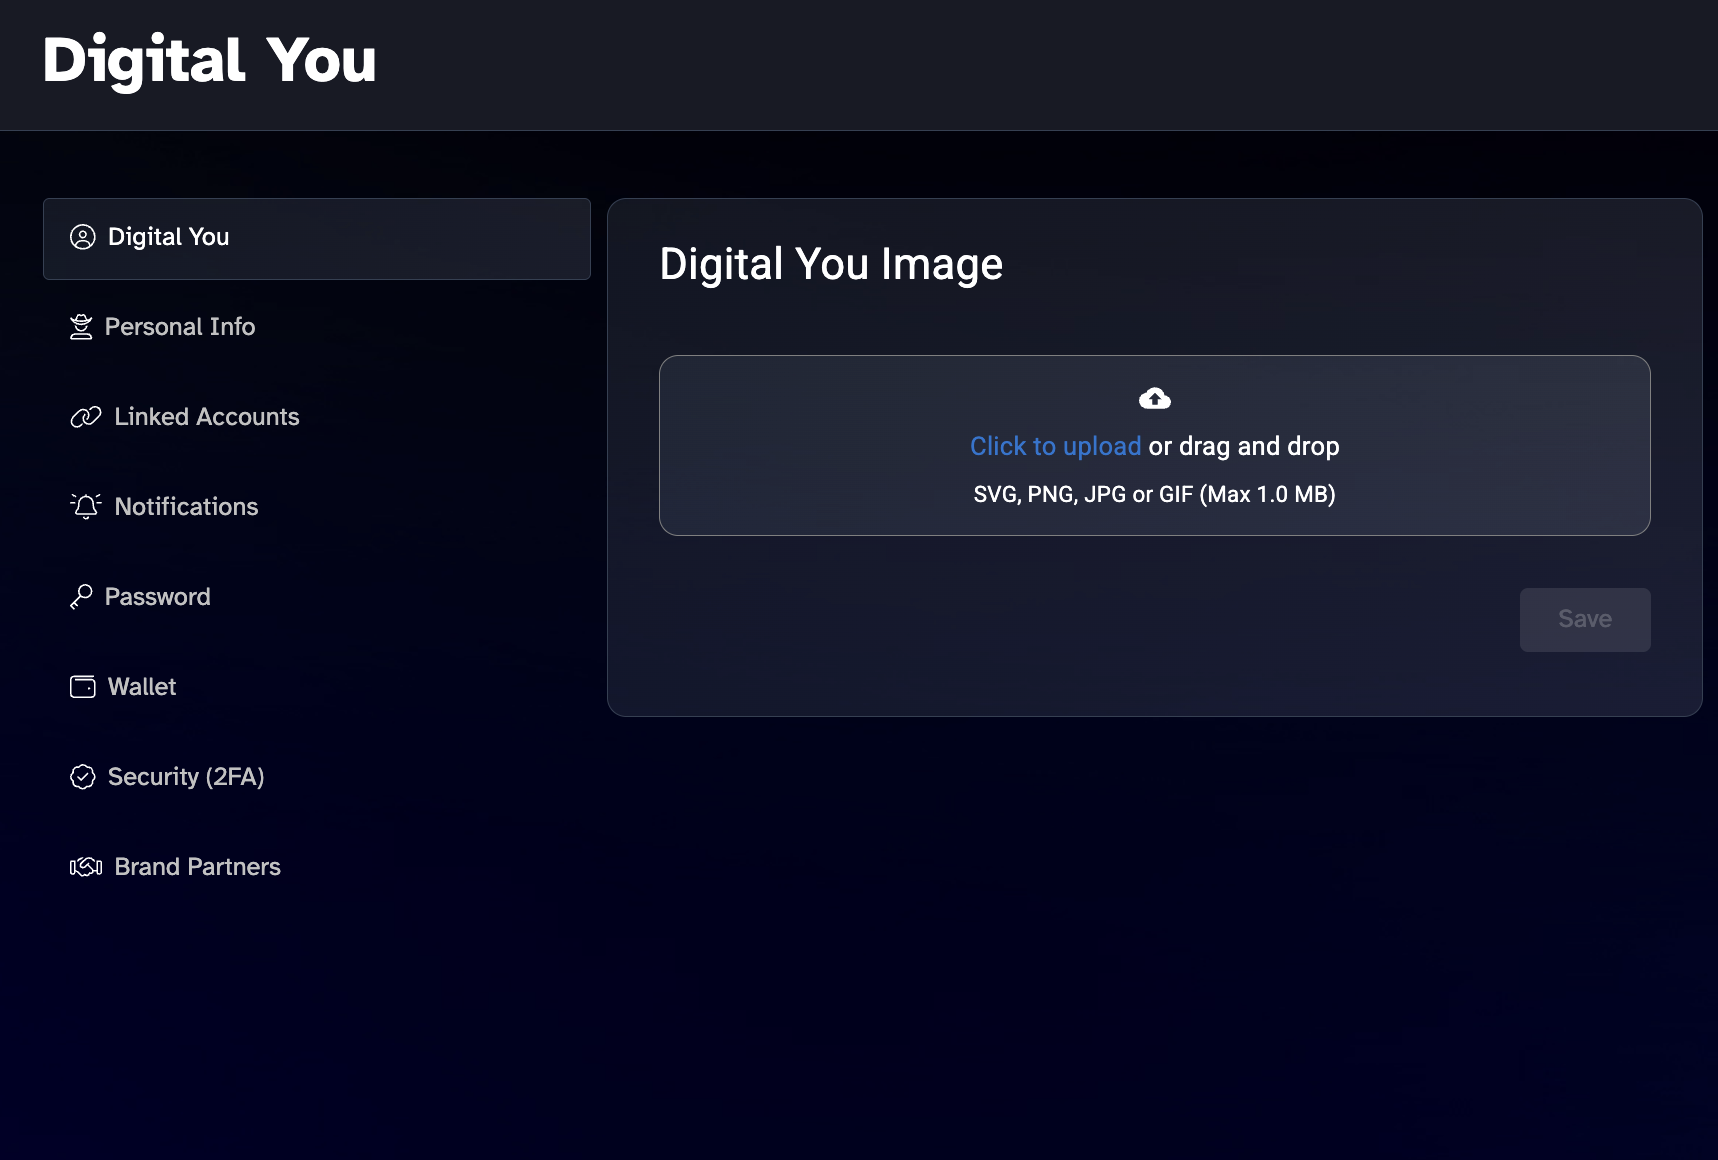This screenshot has width=1718, height=1160.
Task: Click the Personal Info user icon
Action: 81,327
